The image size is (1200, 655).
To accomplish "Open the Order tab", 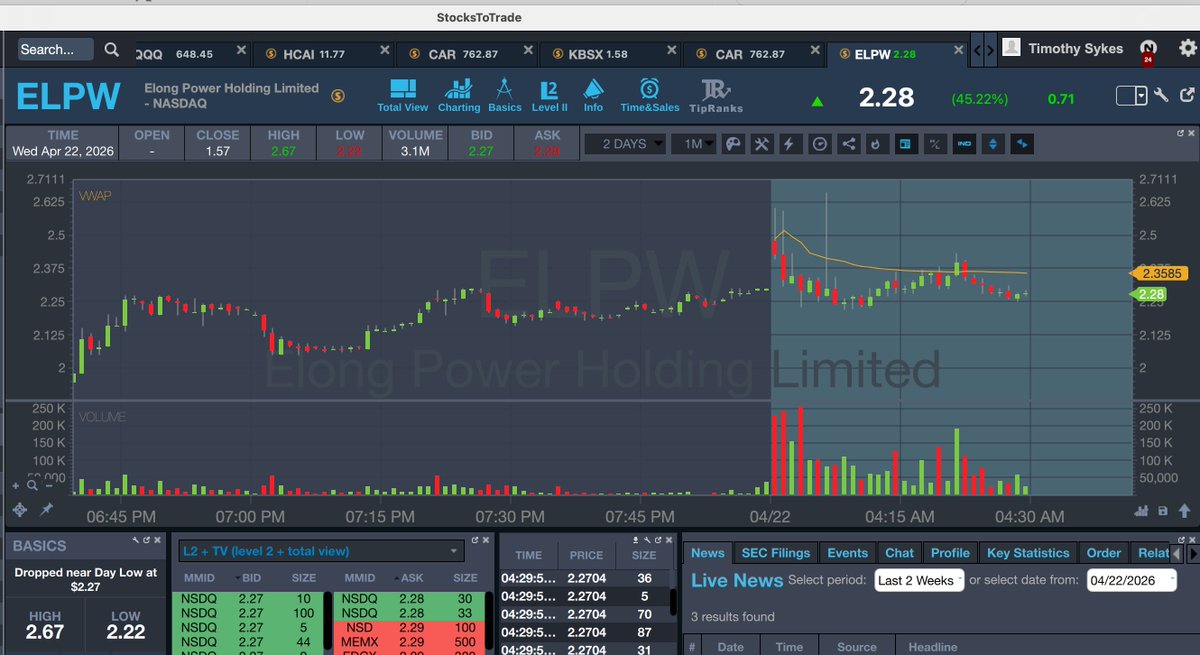I will click(x=1104, y=553).
